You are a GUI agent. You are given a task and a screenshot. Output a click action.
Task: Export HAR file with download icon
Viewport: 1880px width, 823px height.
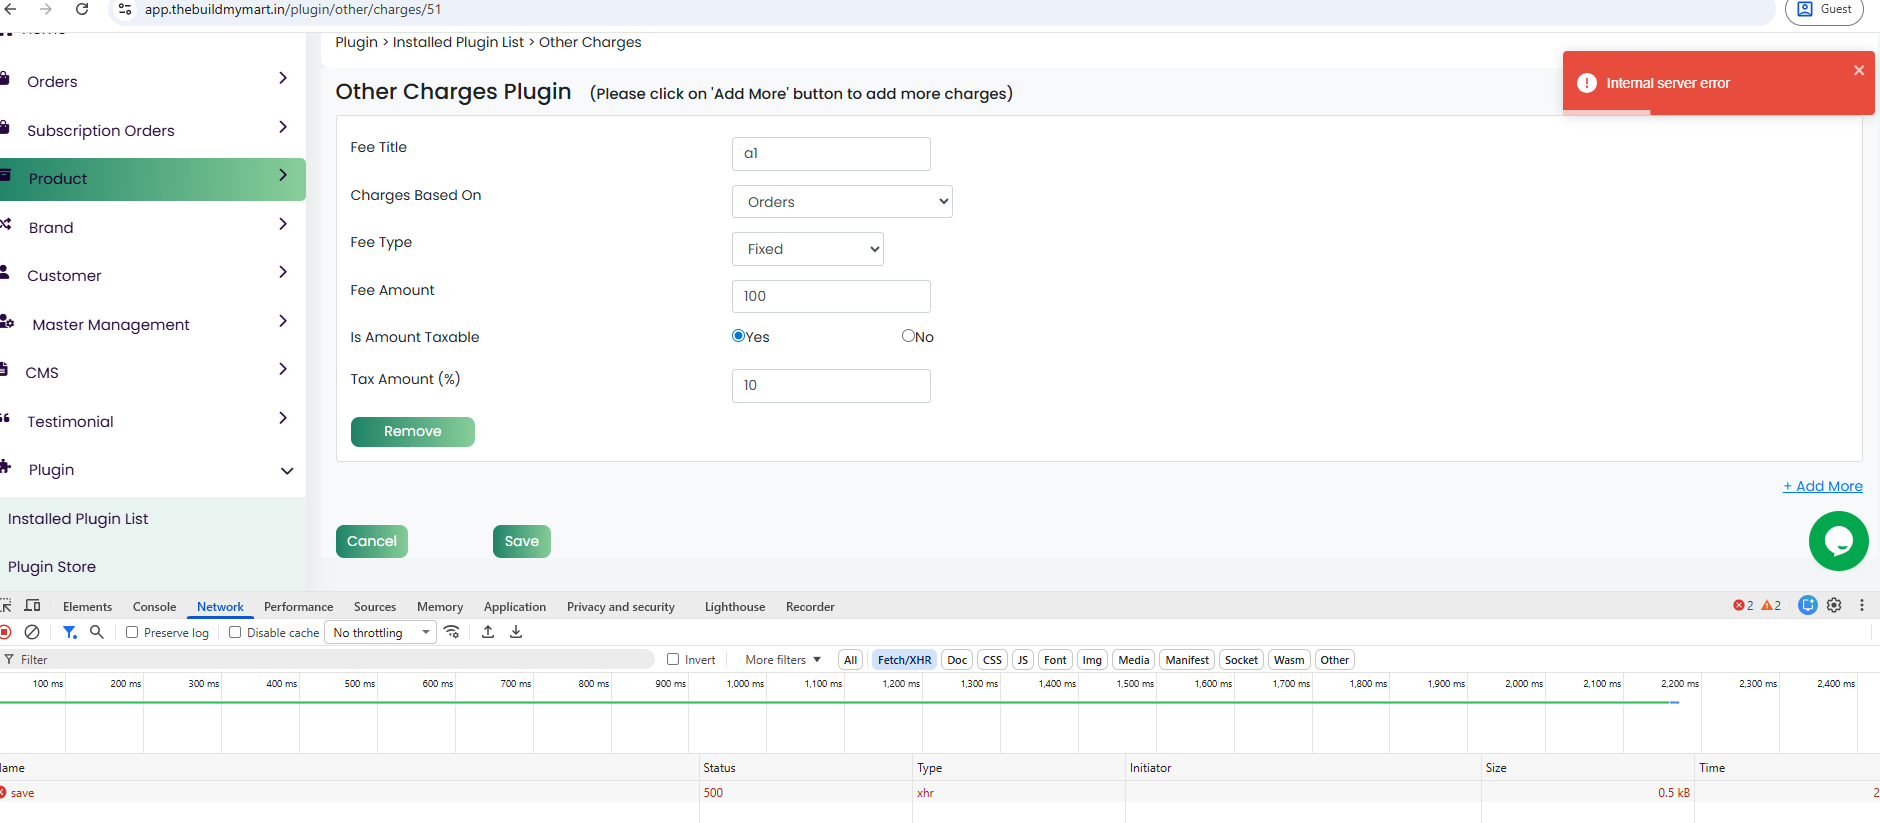[x=516, y=632]
